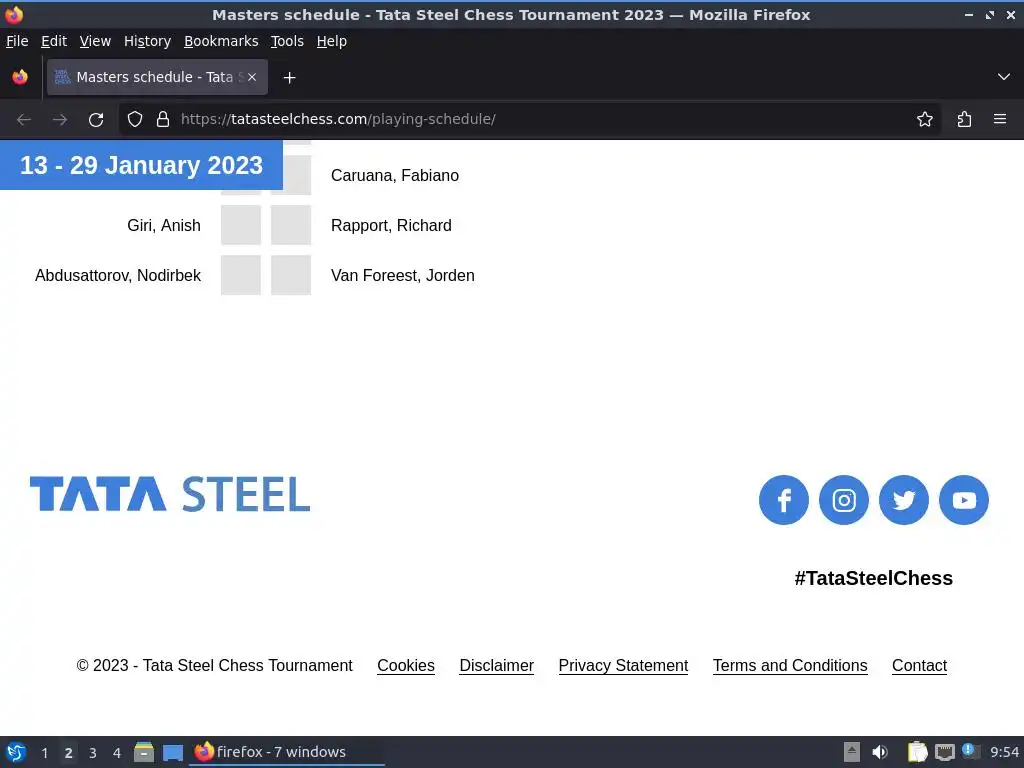Click the 13 - 29 January 2023 banner
The width and height of the screenshot is (1024, 768).
[x=141, y=165]
